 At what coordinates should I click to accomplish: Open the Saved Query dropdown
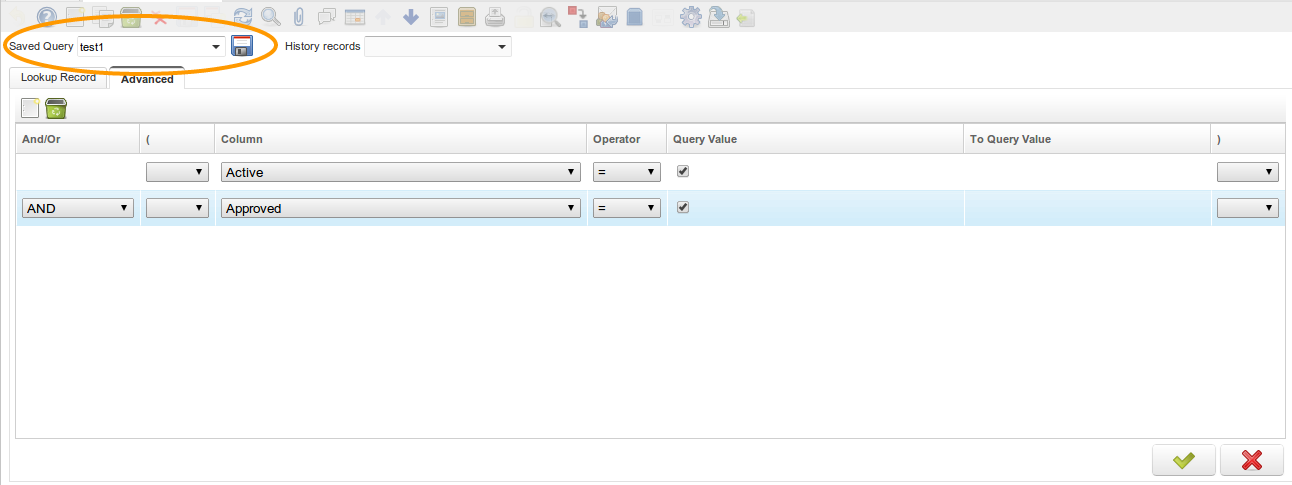click(217, 47)
